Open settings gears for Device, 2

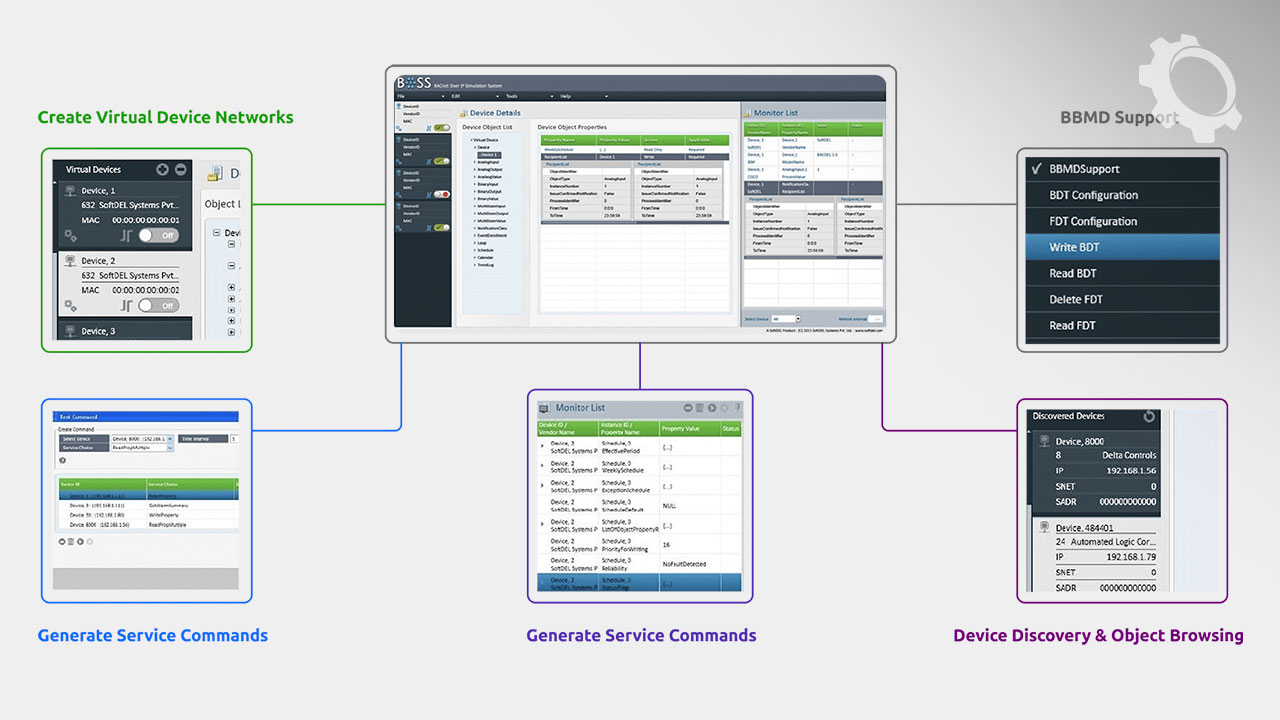tap(70, 305)
